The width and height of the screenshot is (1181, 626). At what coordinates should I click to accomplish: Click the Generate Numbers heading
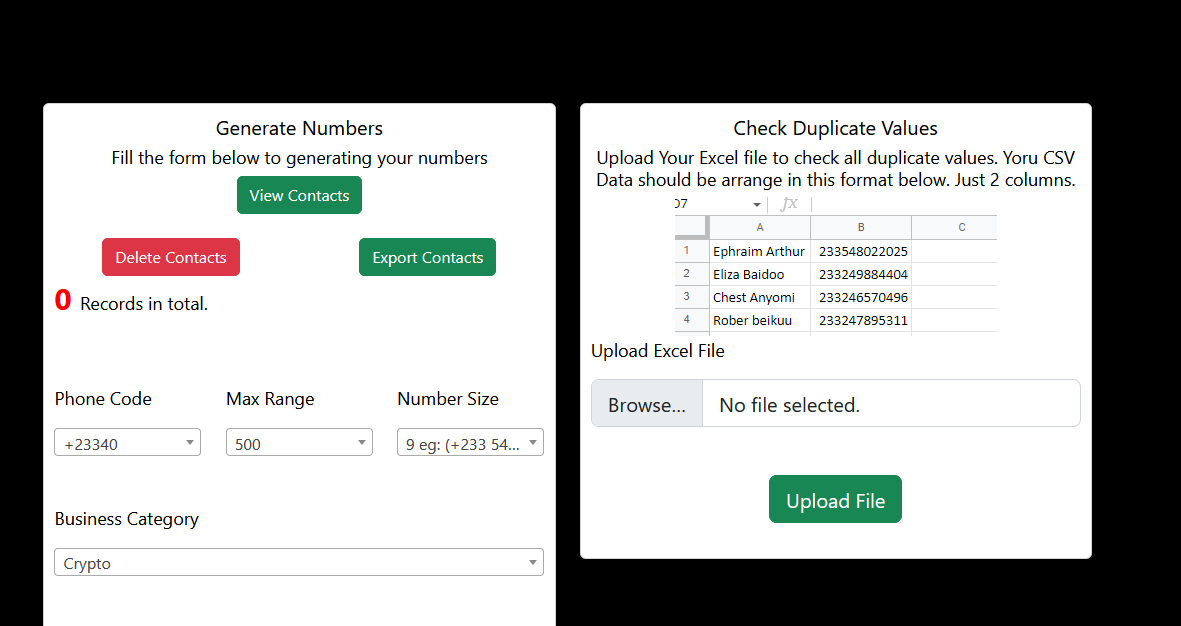point(299,128)
